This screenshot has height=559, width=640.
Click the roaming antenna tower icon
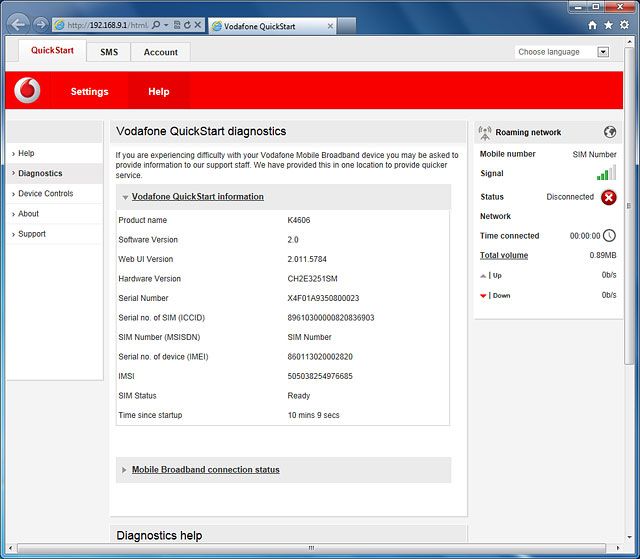485,132
